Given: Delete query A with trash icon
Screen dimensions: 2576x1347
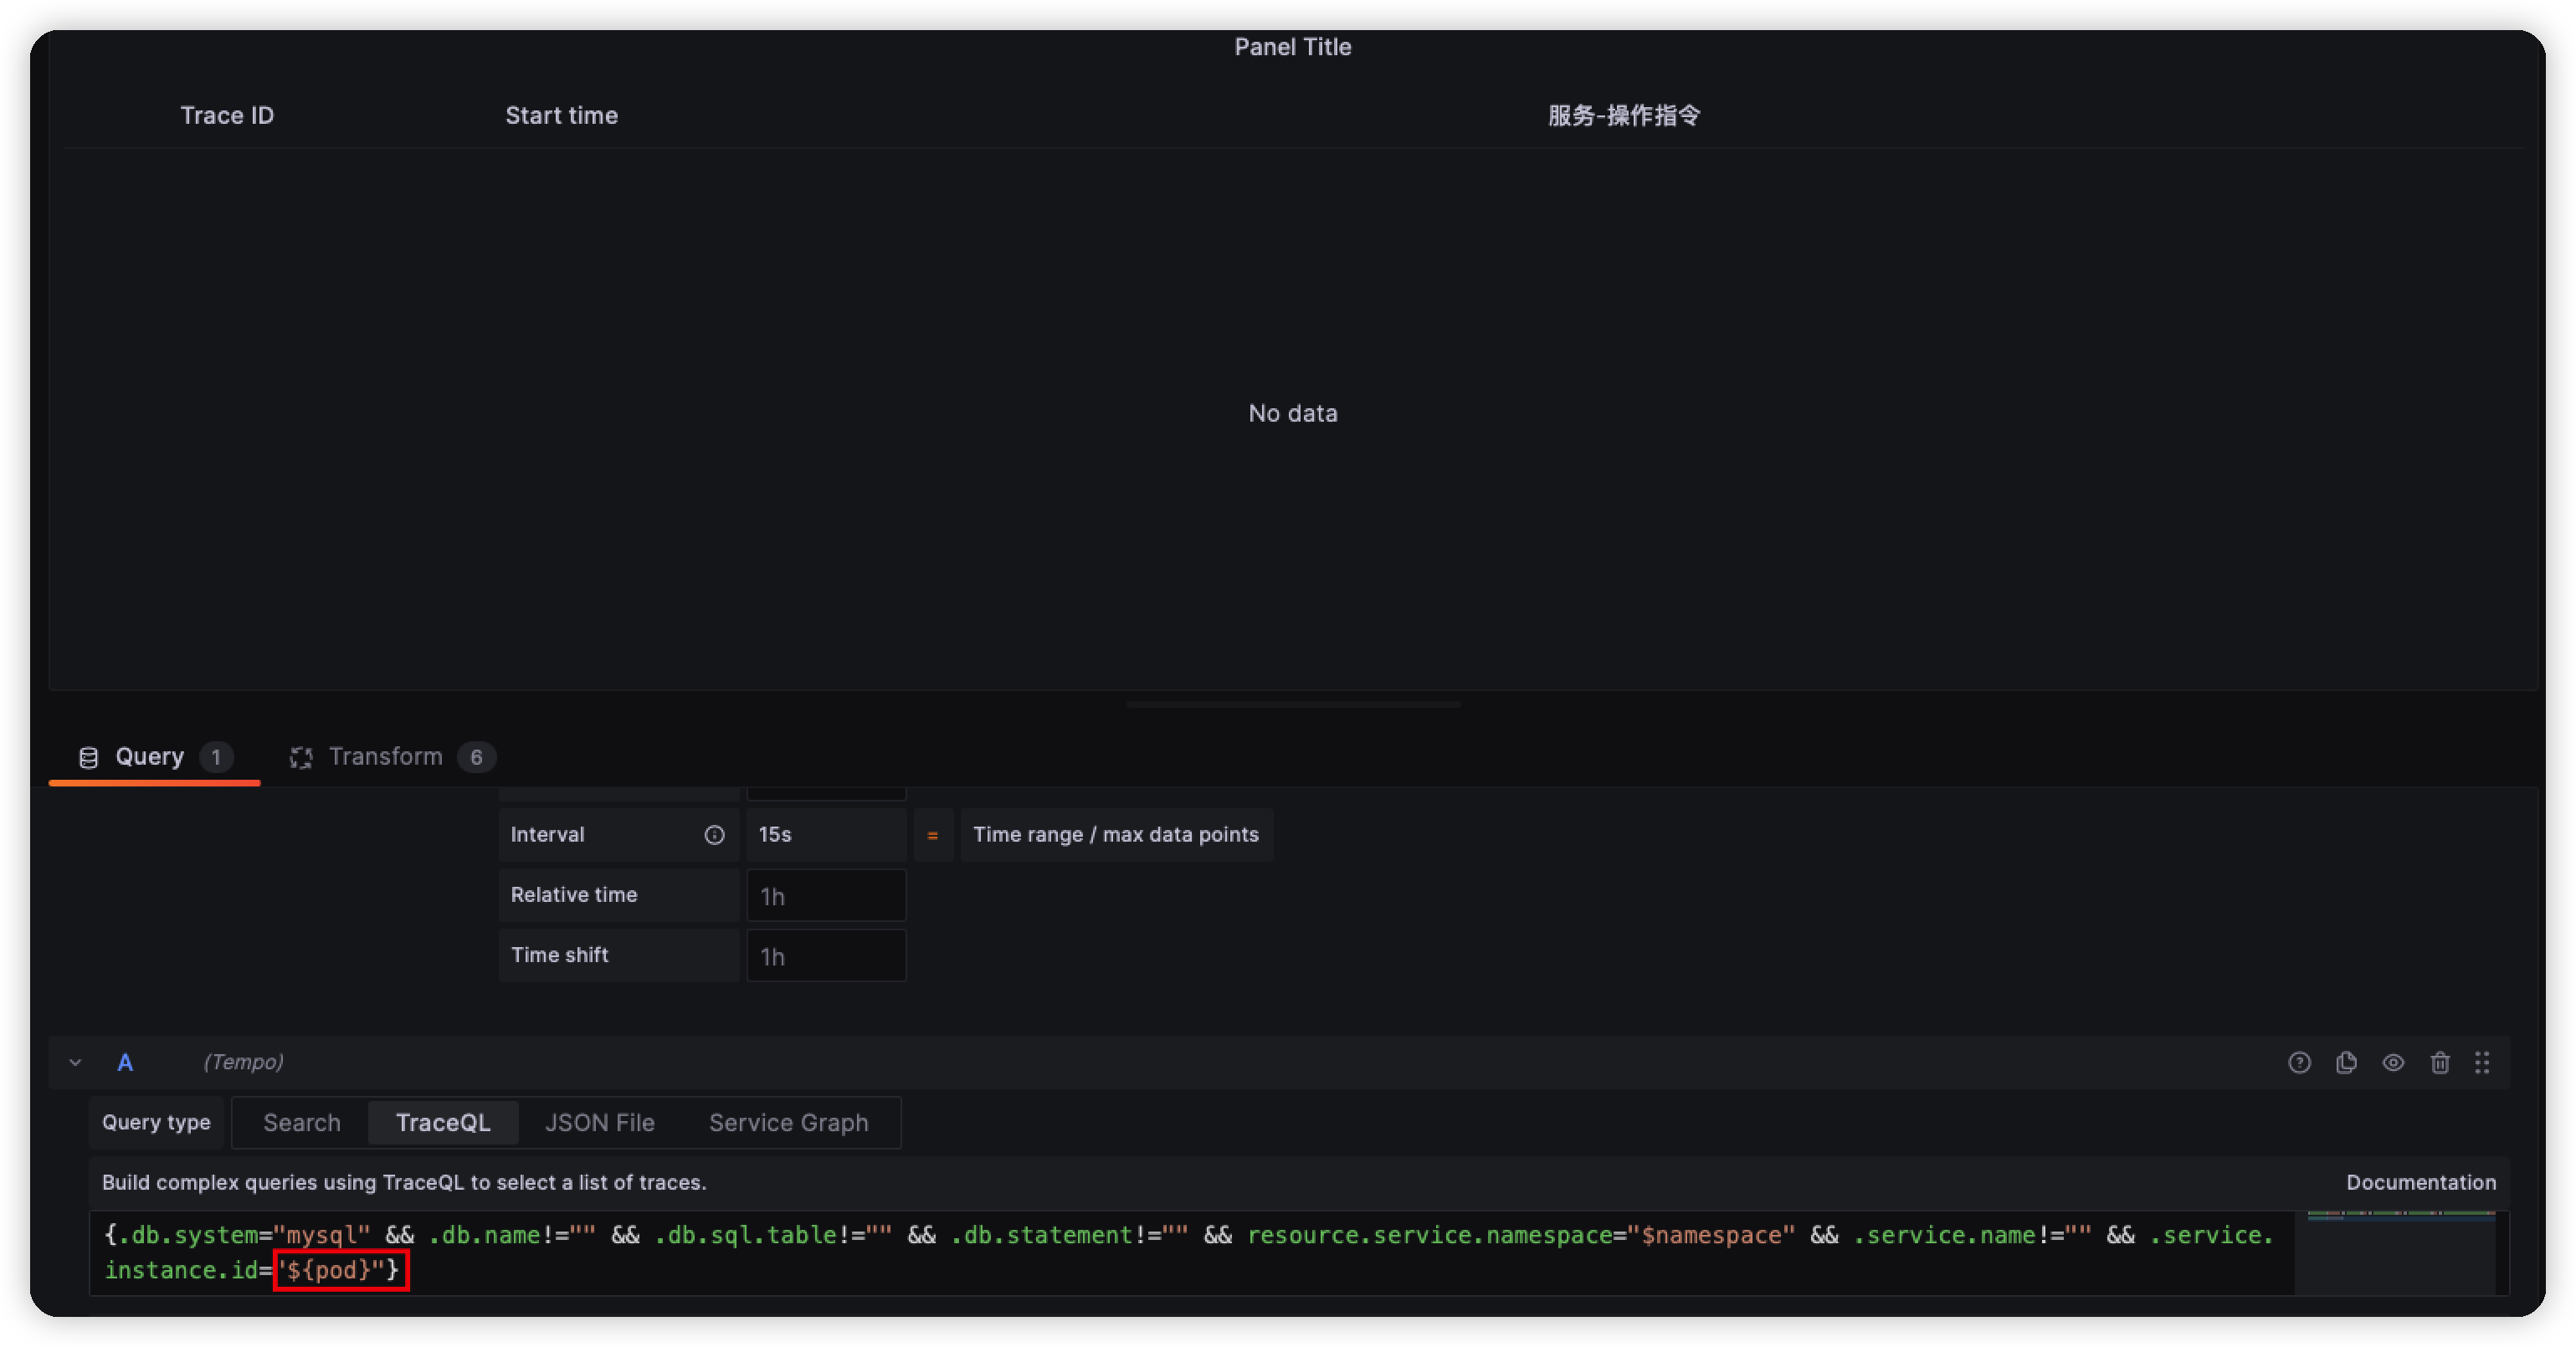Looking at the screenshot, I should pyautogui.click(x=2440, y=1062).
